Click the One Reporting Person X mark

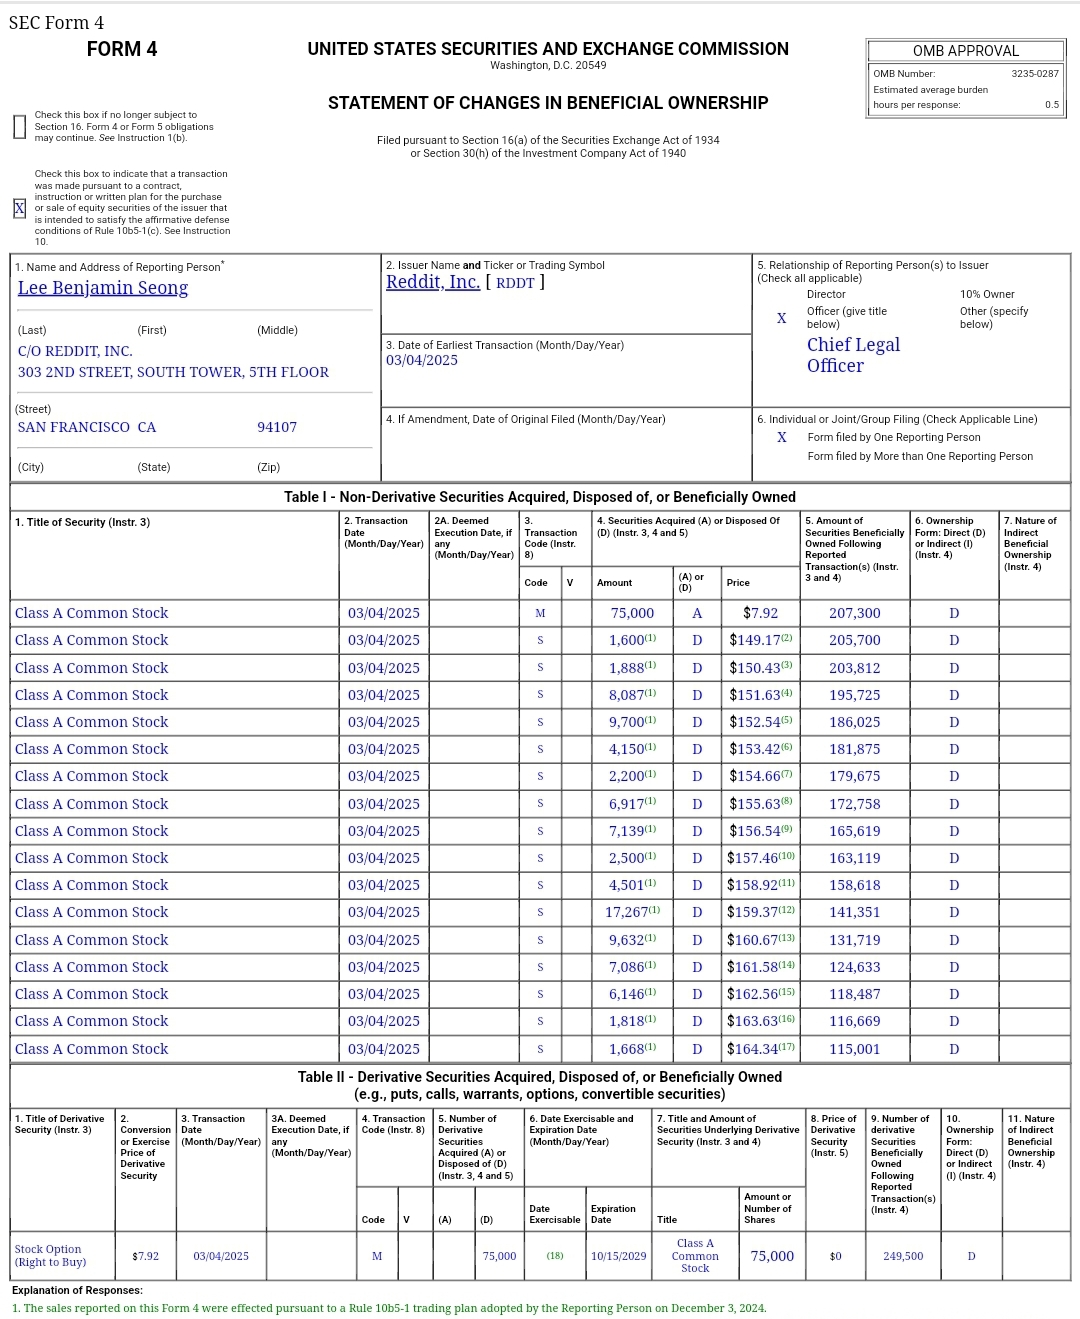pos(782,437)
